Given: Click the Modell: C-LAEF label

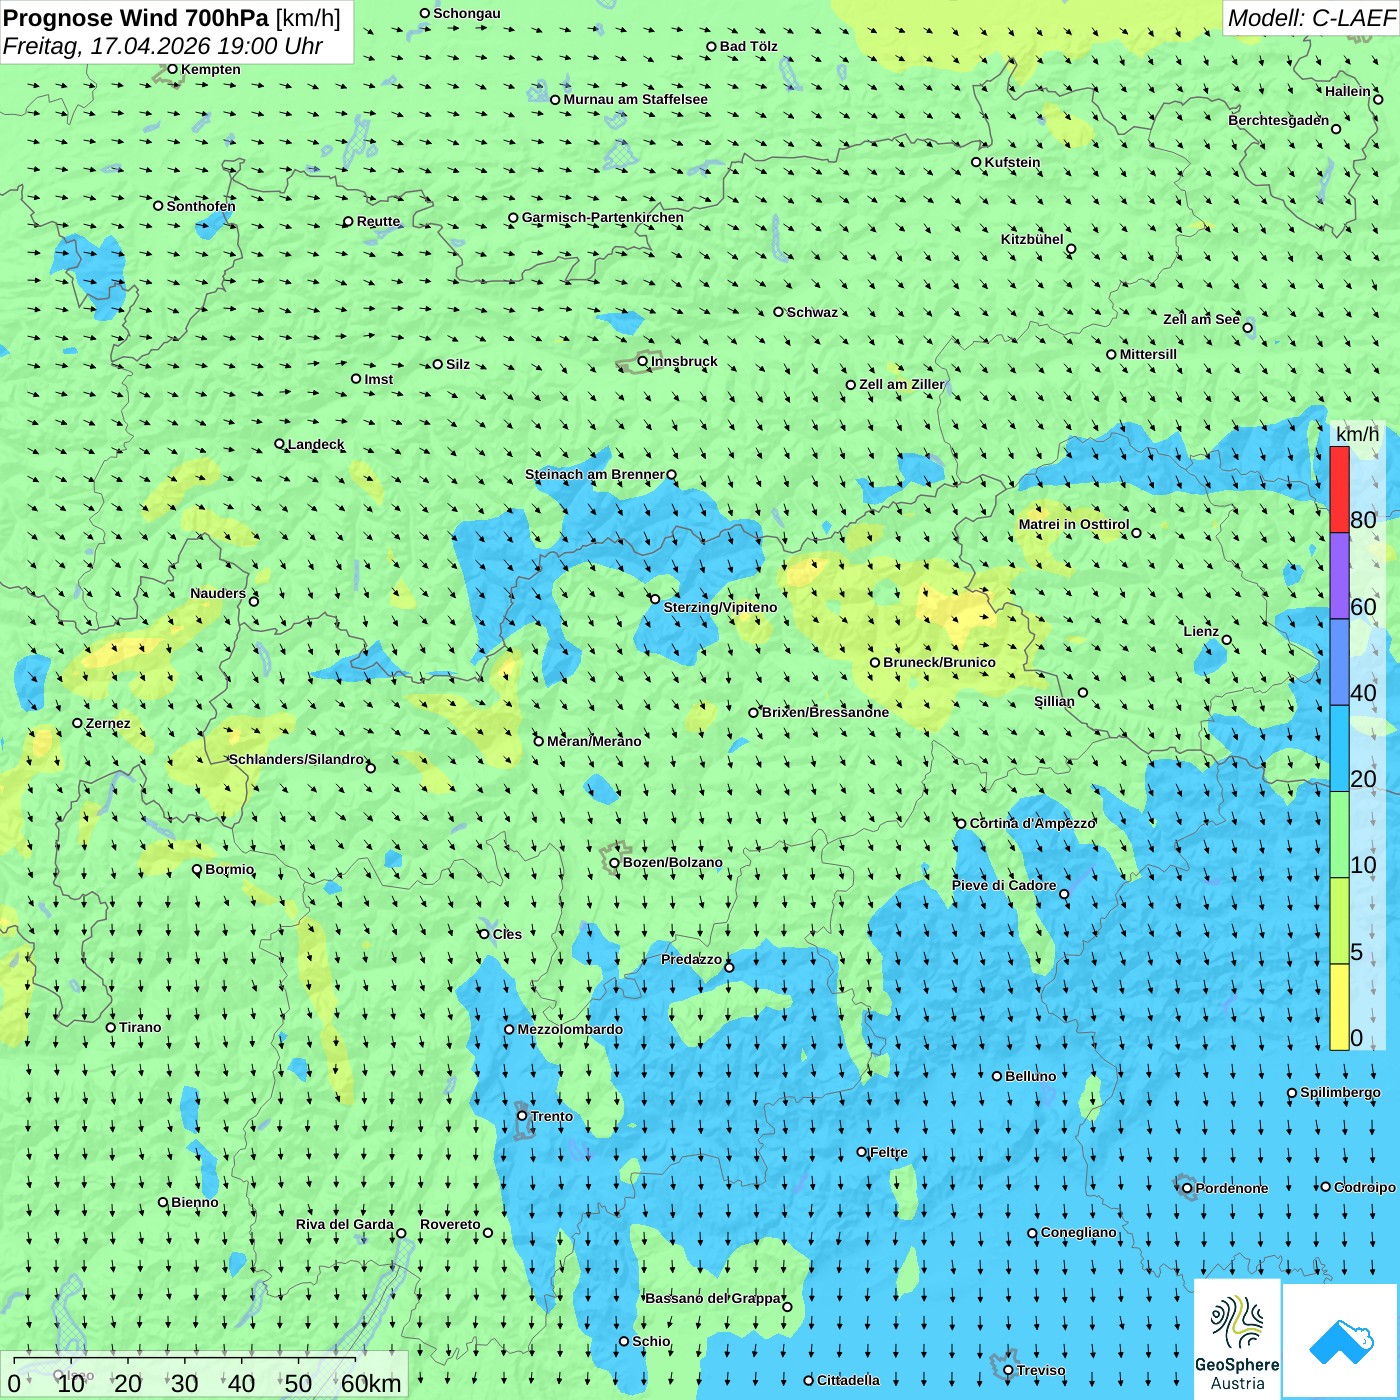Looking at the screenshot, I should (1311, 18).
